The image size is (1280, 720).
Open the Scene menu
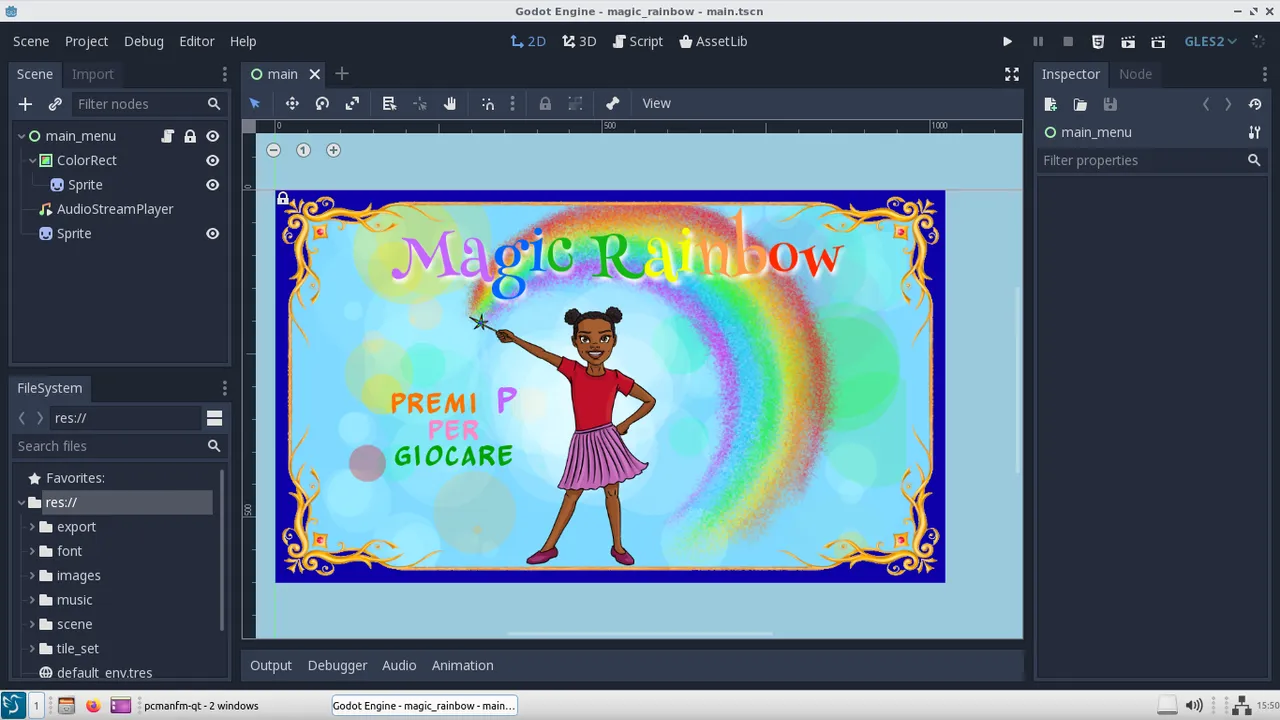click(31, 41)
